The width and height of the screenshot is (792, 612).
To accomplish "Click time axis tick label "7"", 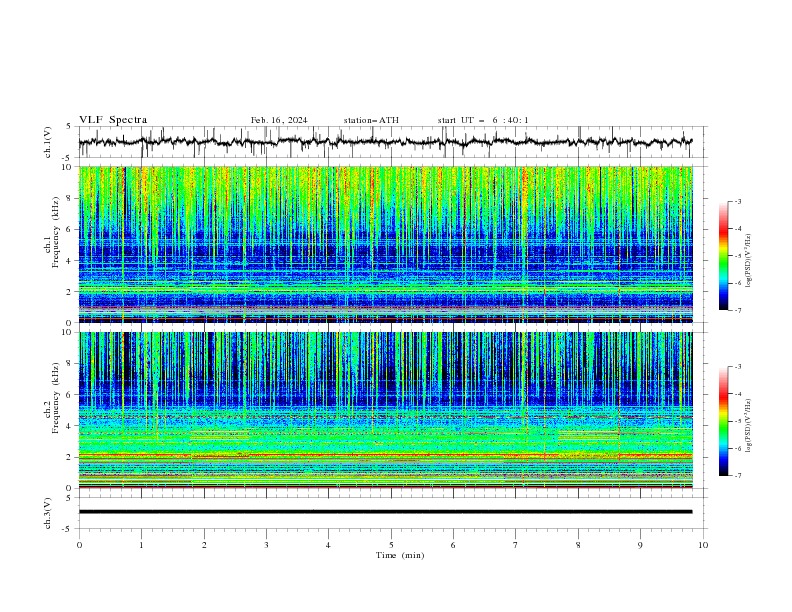I will [516, 545].
